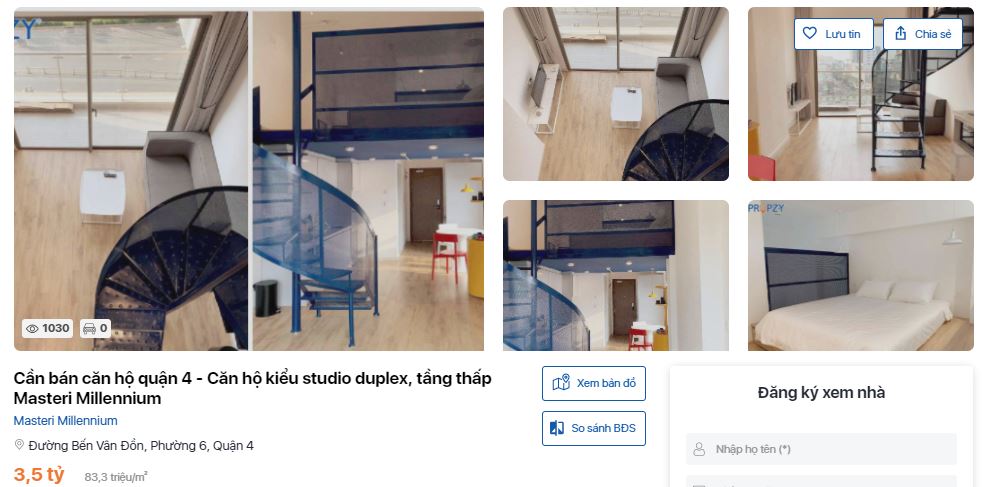This screenshot has width=982, height=487.
Task: Open the main living room overhead photo
Action: coord(132,179)
